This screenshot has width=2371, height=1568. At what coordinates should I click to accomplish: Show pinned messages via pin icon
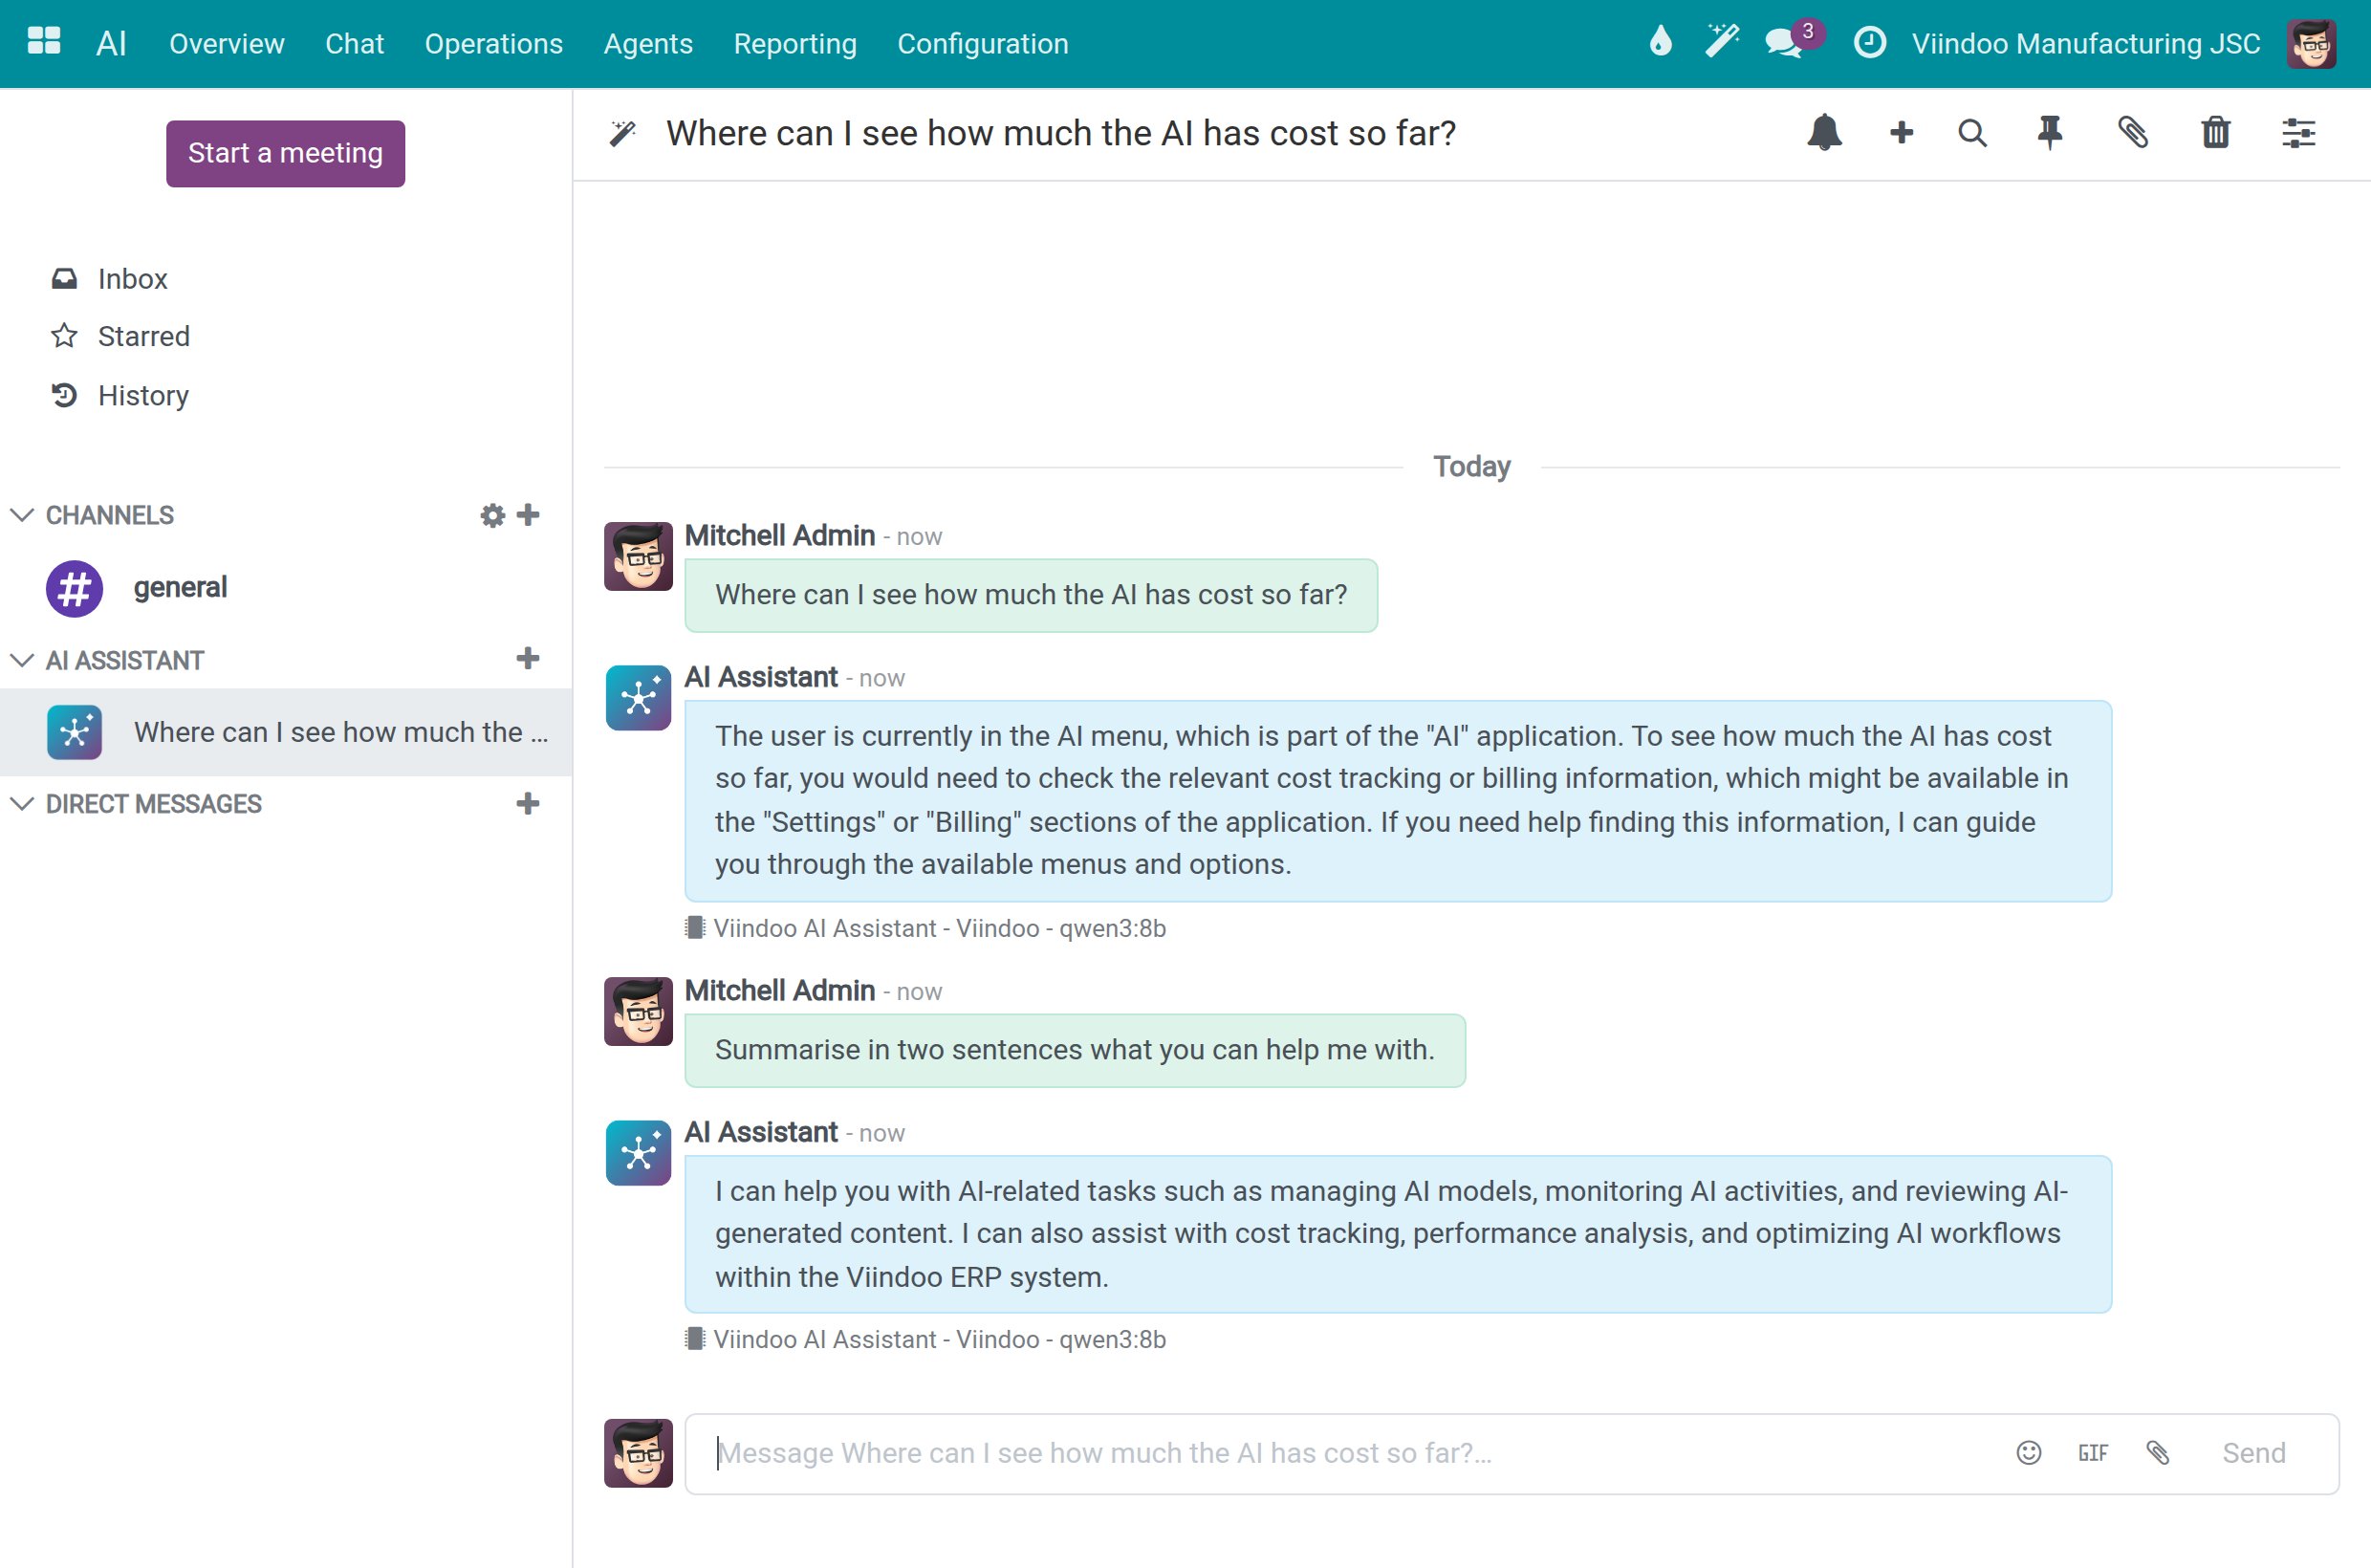click(x=2050, y=133)
